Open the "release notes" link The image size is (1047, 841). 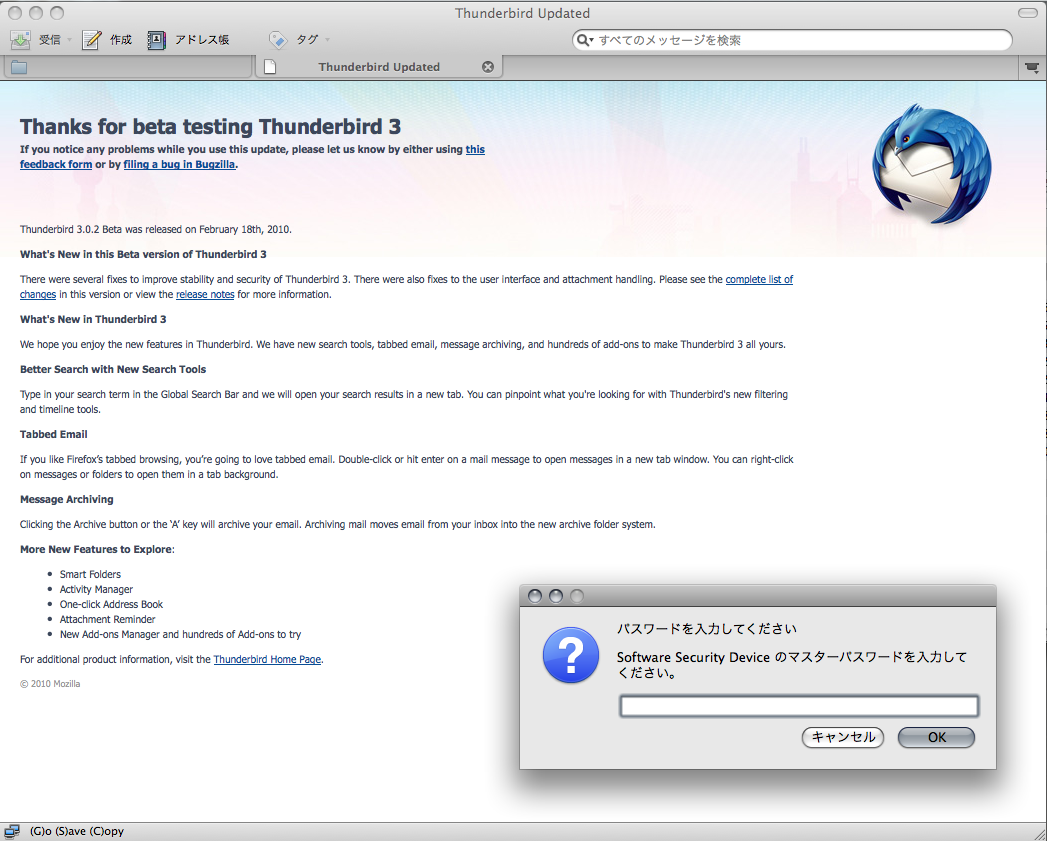coord(205,295)
